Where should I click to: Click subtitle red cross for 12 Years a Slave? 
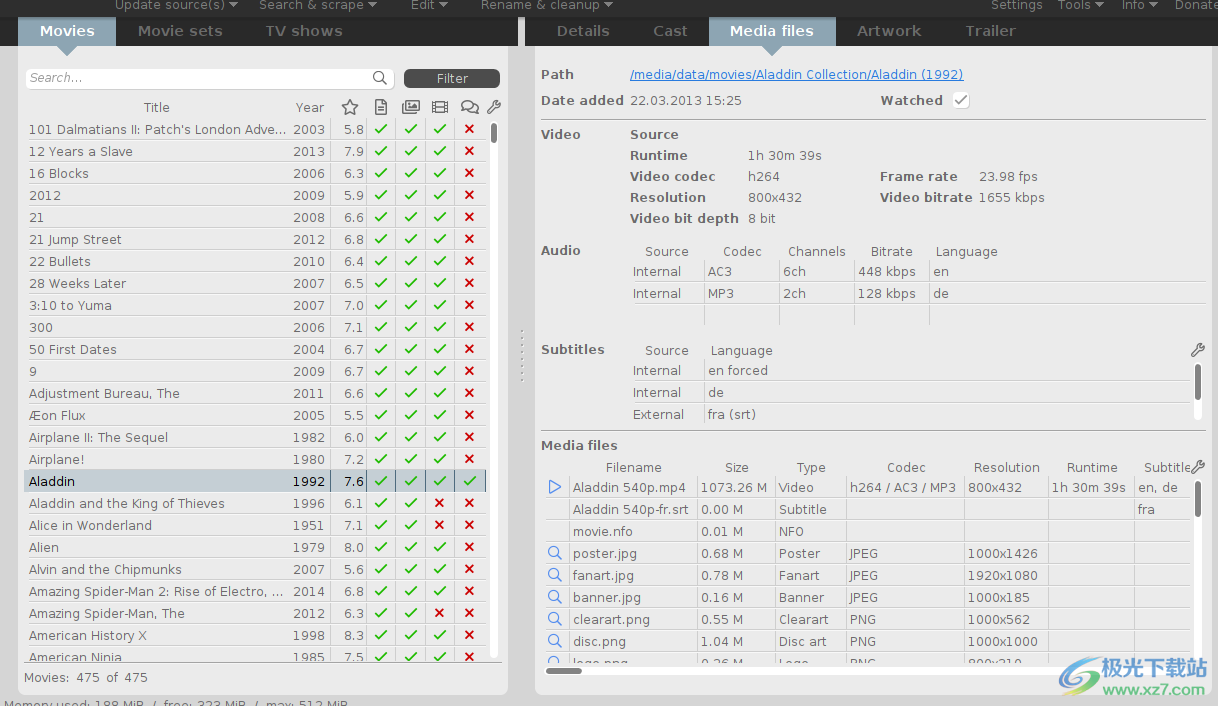click(470, 151)
